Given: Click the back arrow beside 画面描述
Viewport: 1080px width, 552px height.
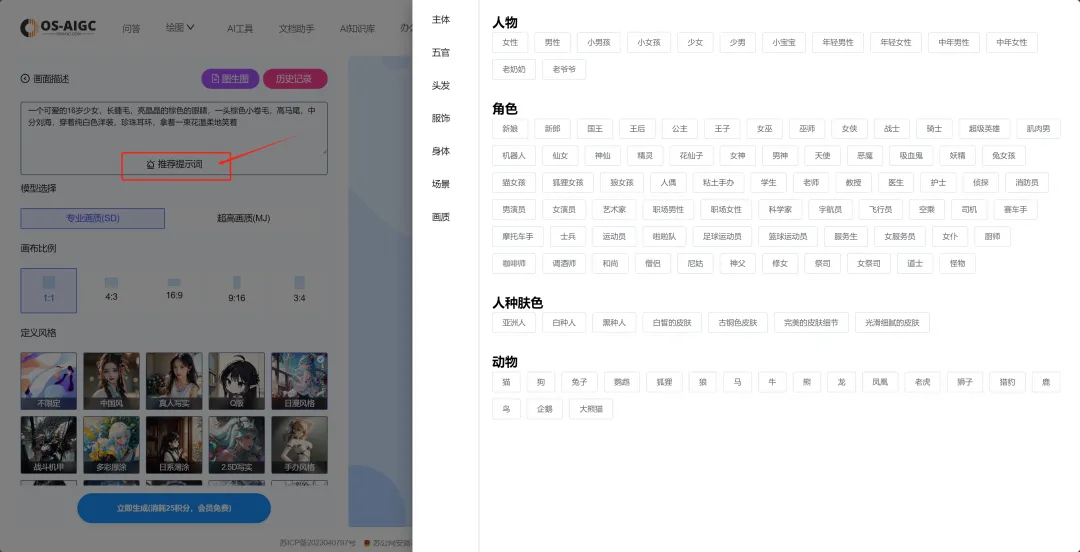Looking at the screenshot, I should coord(25,79).
